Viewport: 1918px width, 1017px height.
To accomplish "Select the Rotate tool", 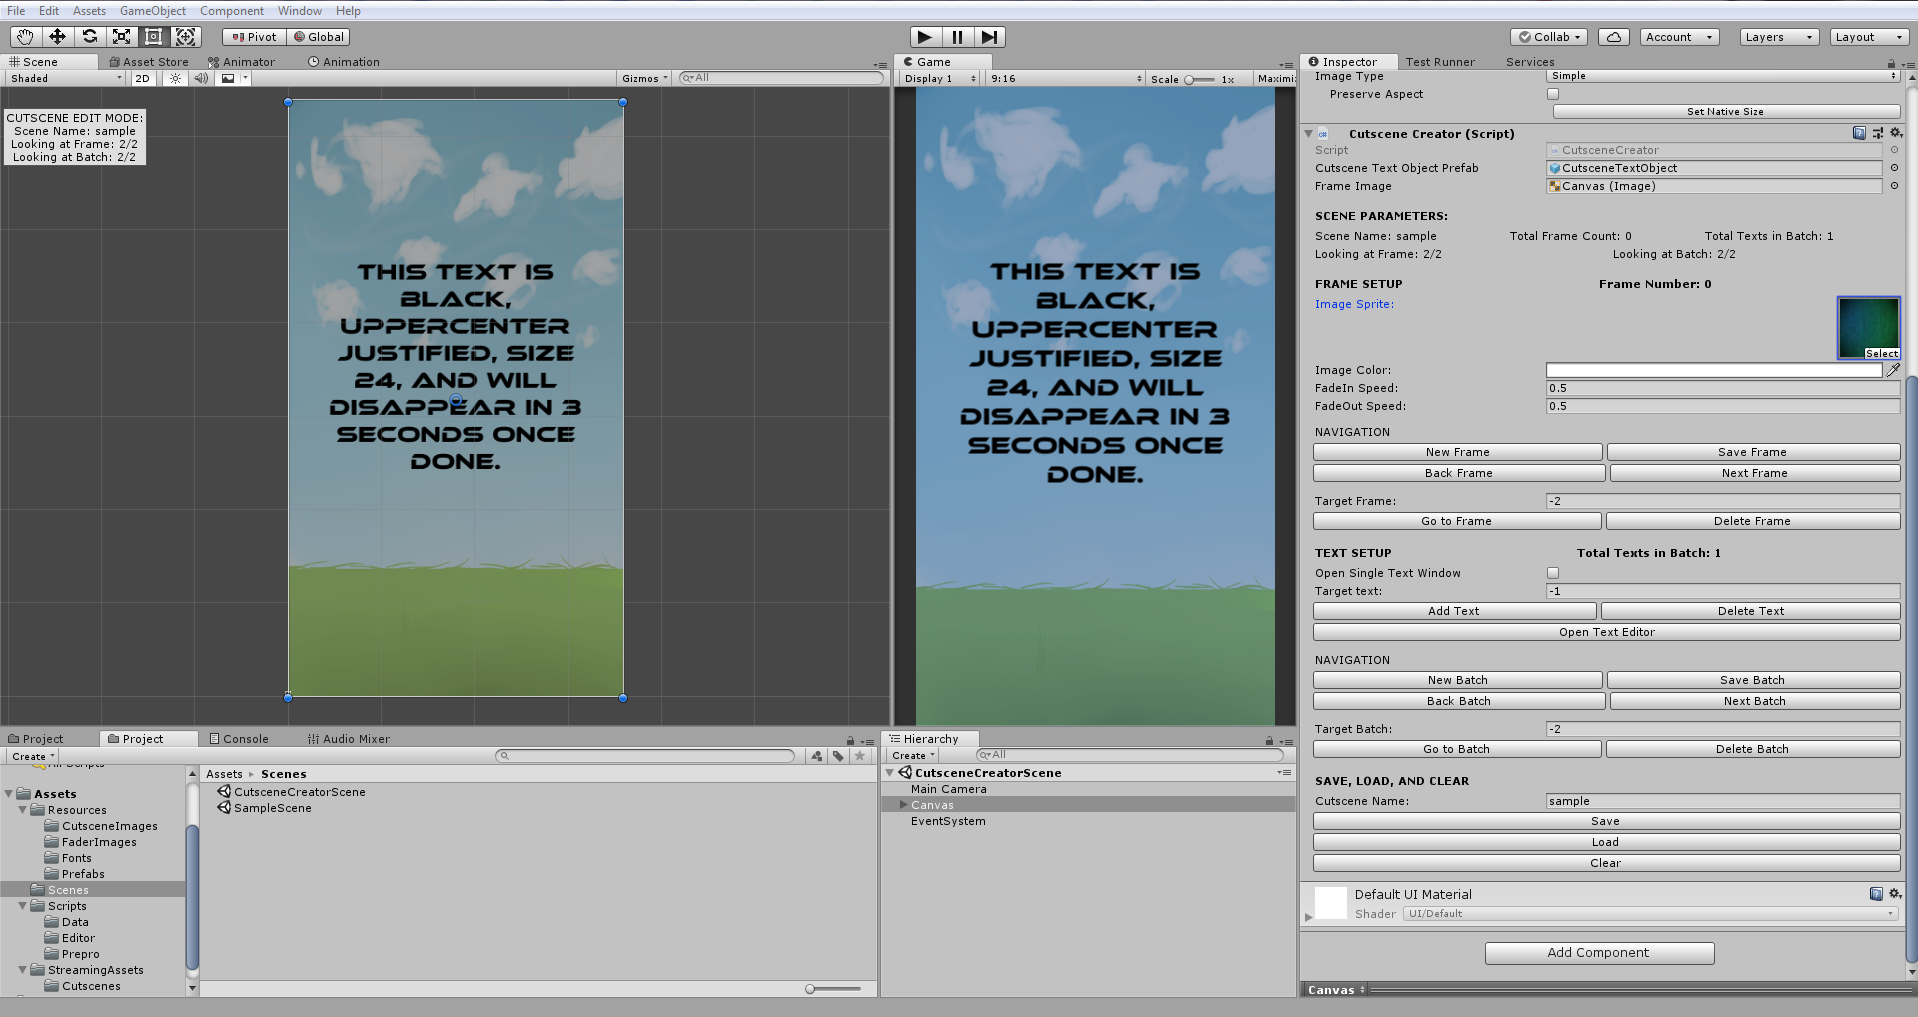I will click(89, 37).
